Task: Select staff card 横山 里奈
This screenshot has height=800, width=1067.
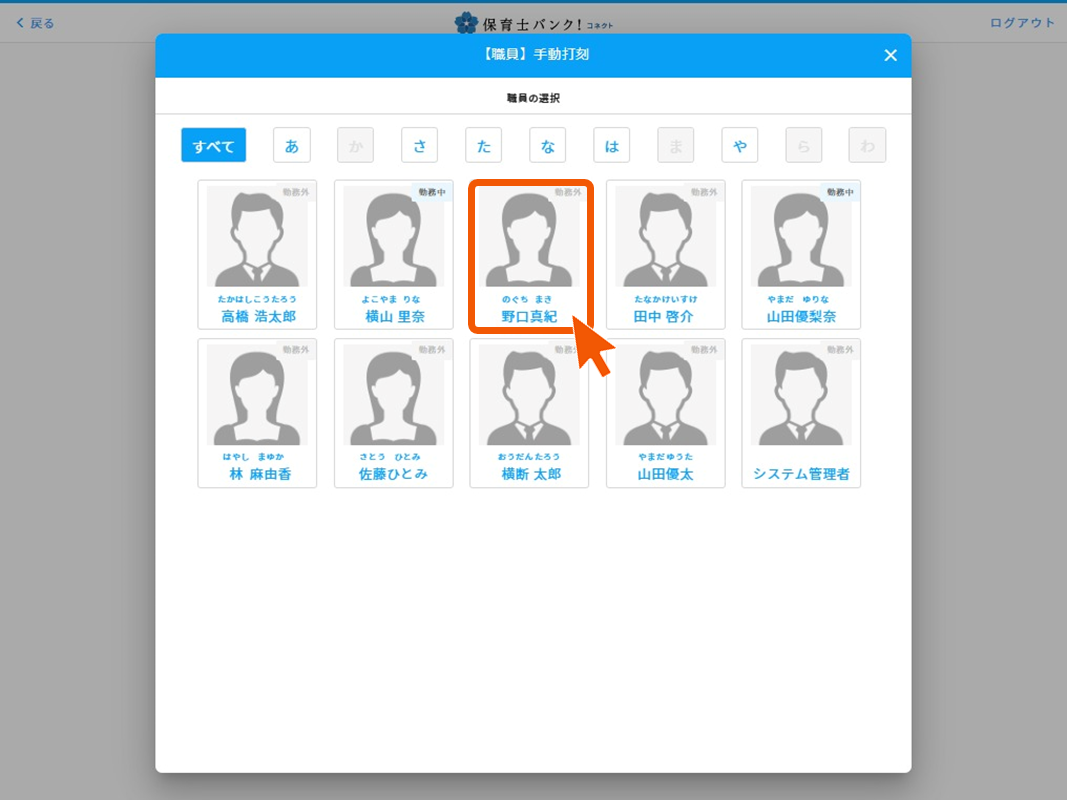Action: (393, 254)
